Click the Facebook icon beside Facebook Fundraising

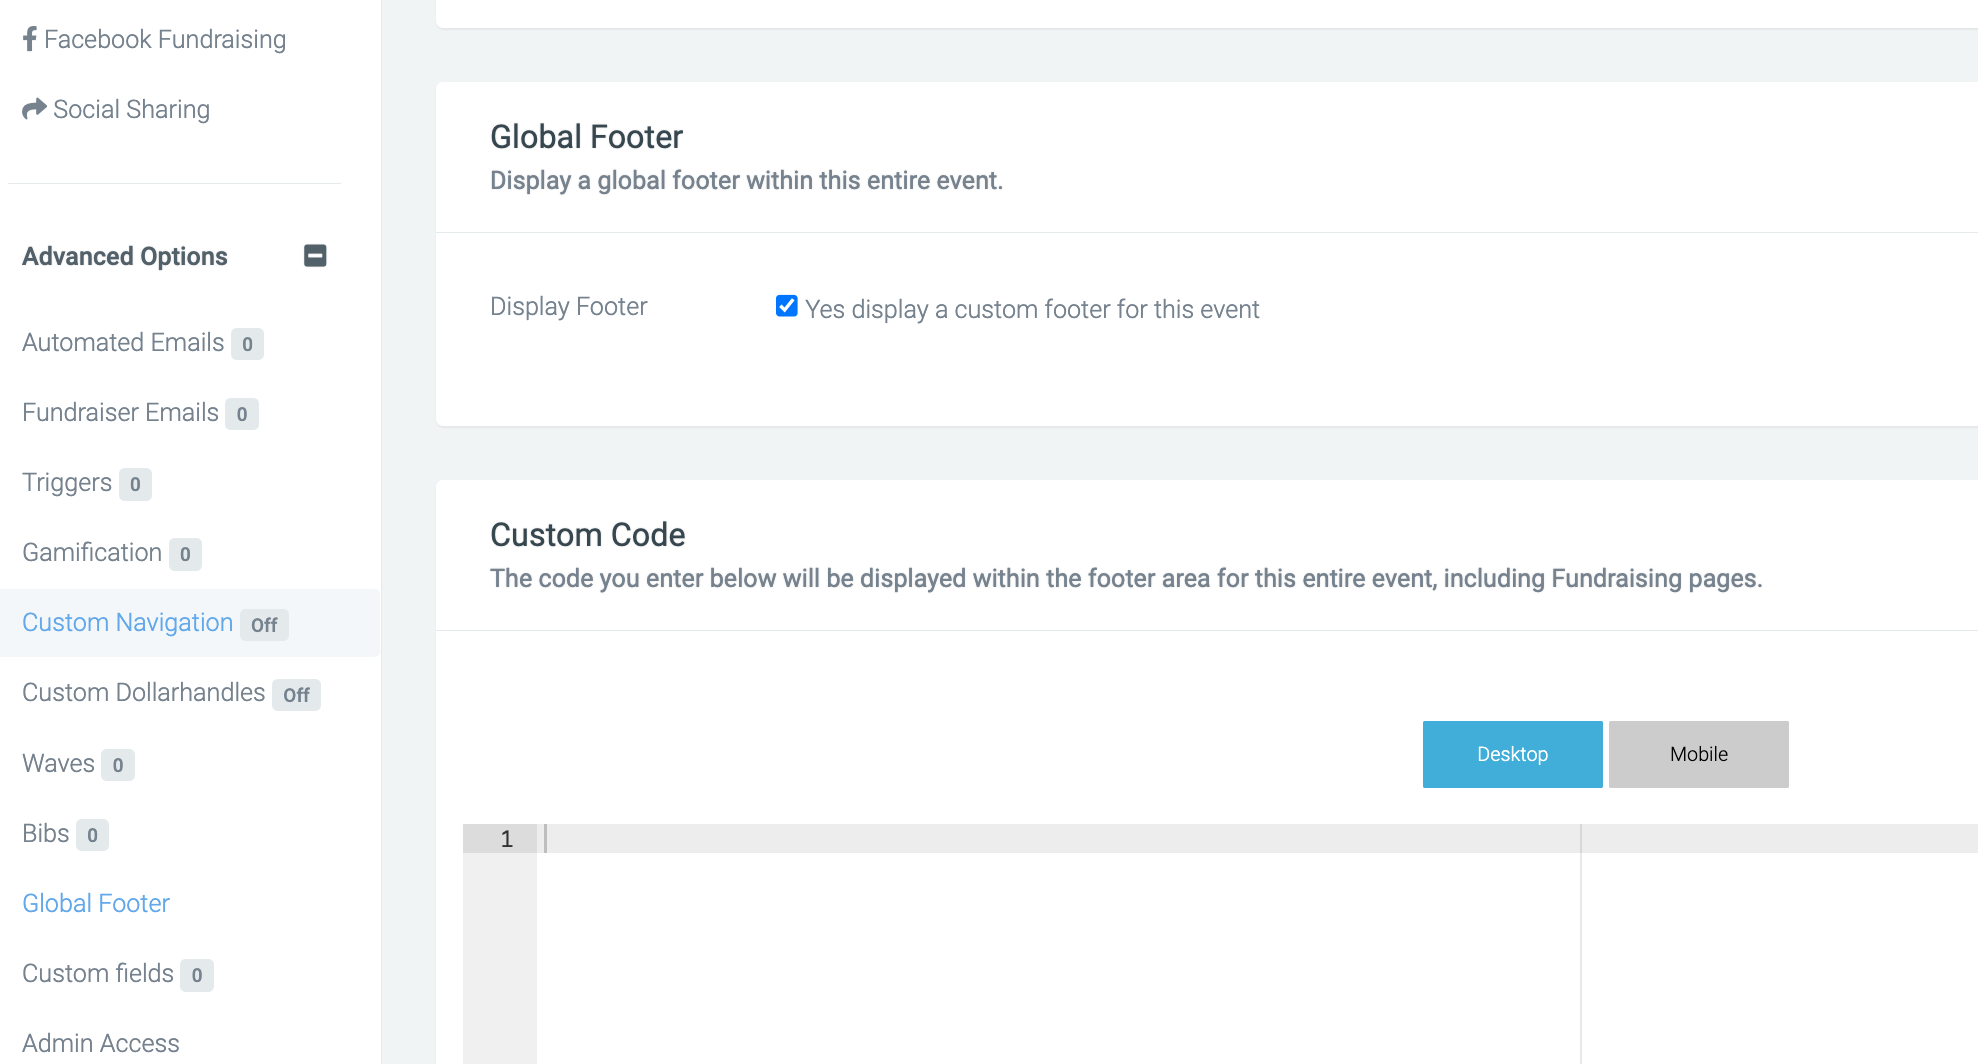(x=29, y=39)
